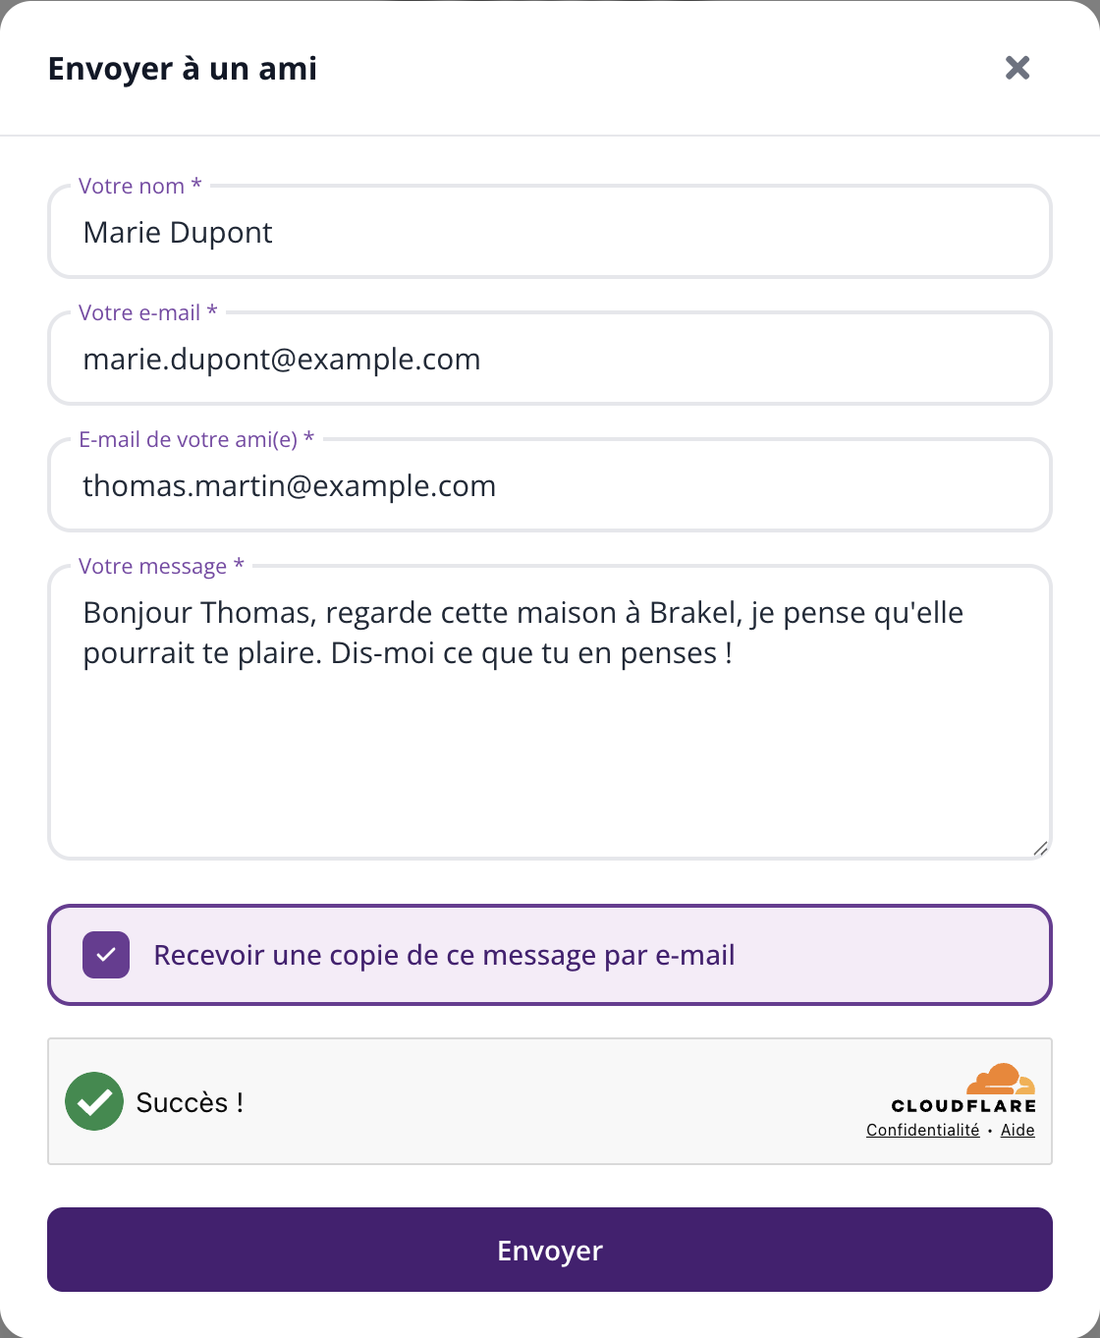Close the Envoyer à un ami dialog
The height and width of the screenshot is (1338, 1100).
1017,68
